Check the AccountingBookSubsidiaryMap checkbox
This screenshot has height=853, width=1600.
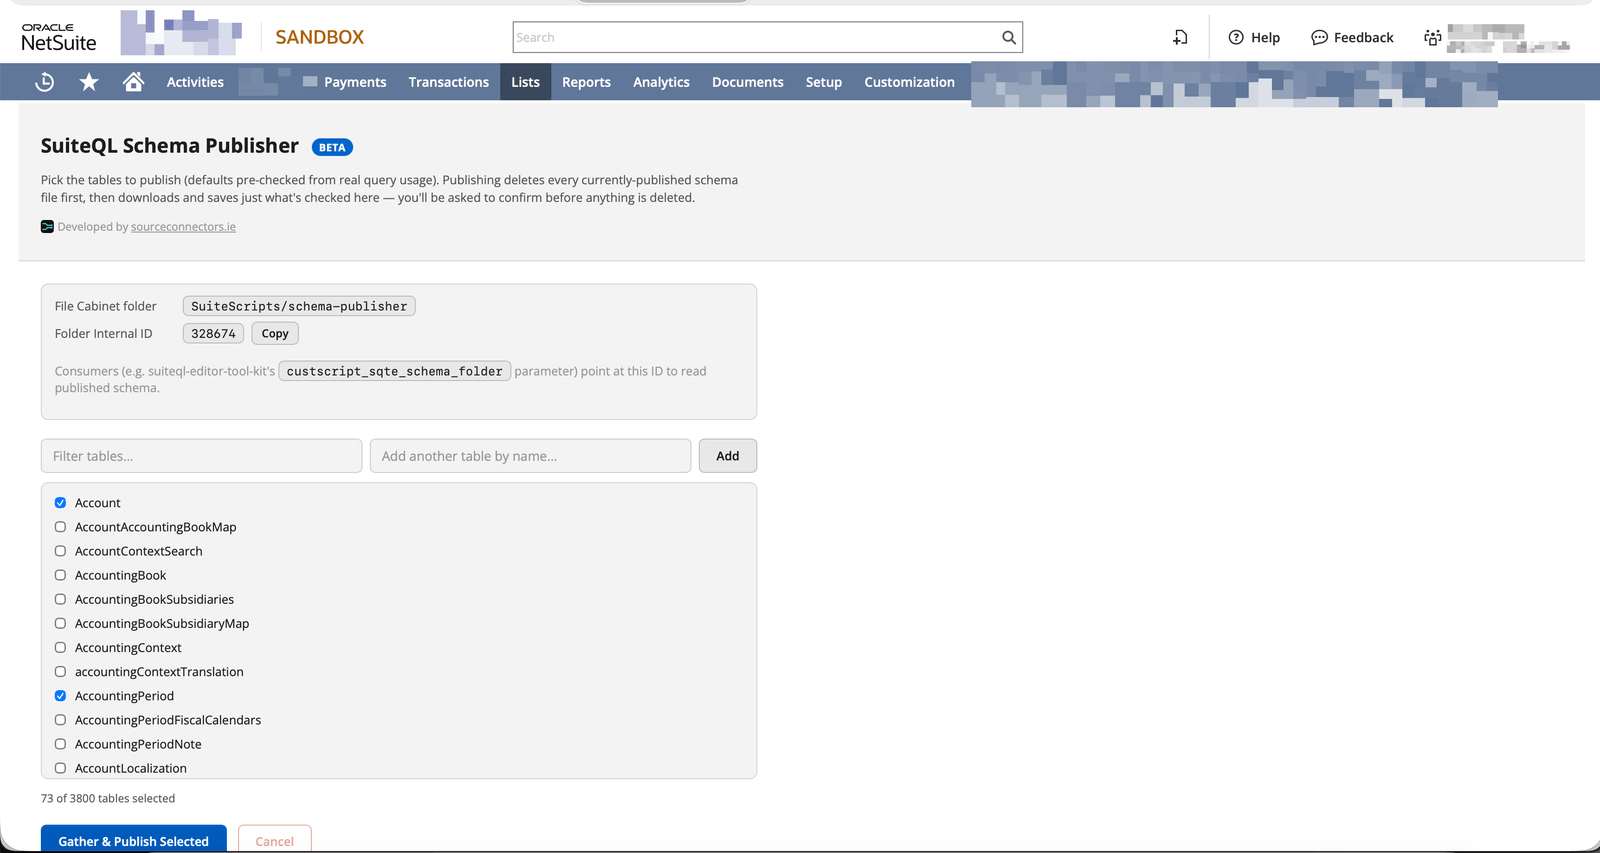click(60, 623)
